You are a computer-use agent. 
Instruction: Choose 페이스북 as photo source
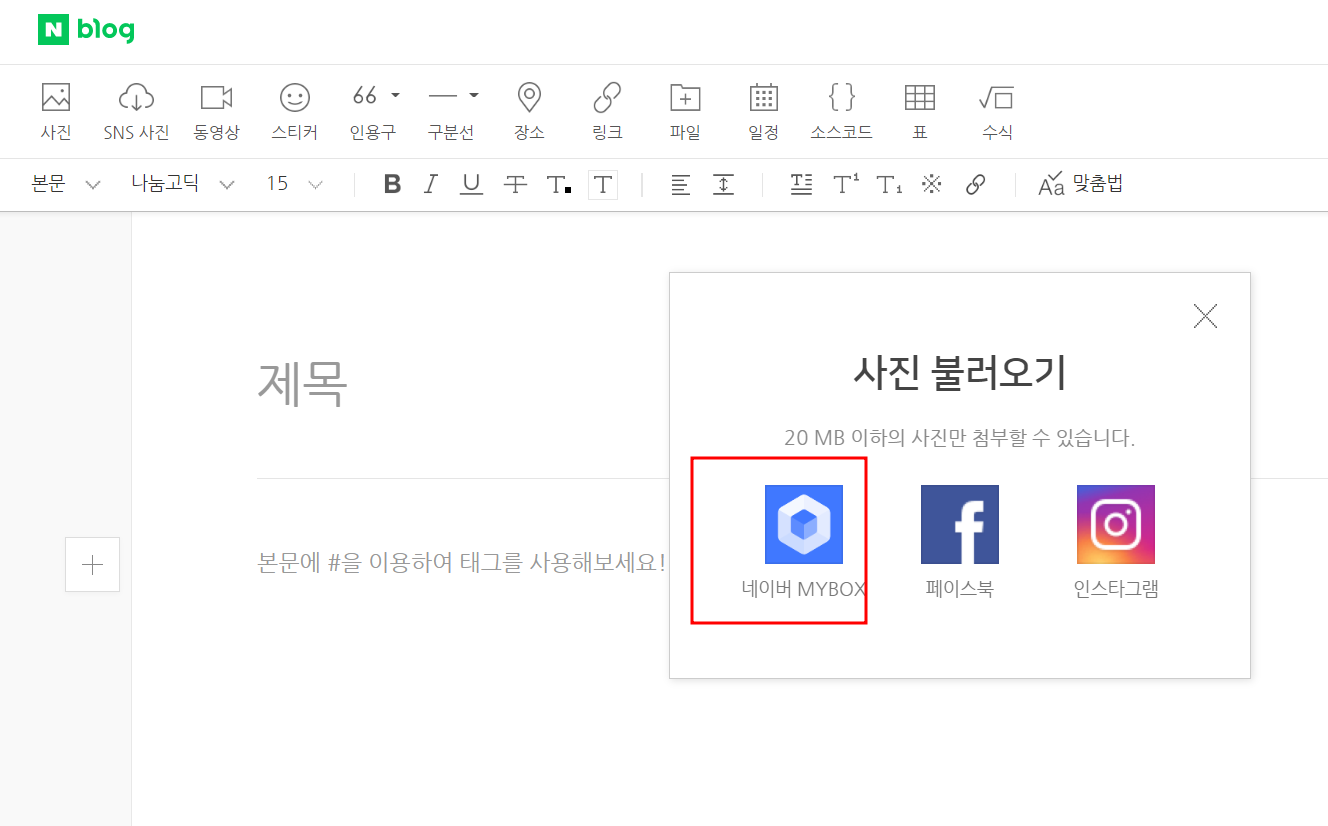click(x=960, y=542)
